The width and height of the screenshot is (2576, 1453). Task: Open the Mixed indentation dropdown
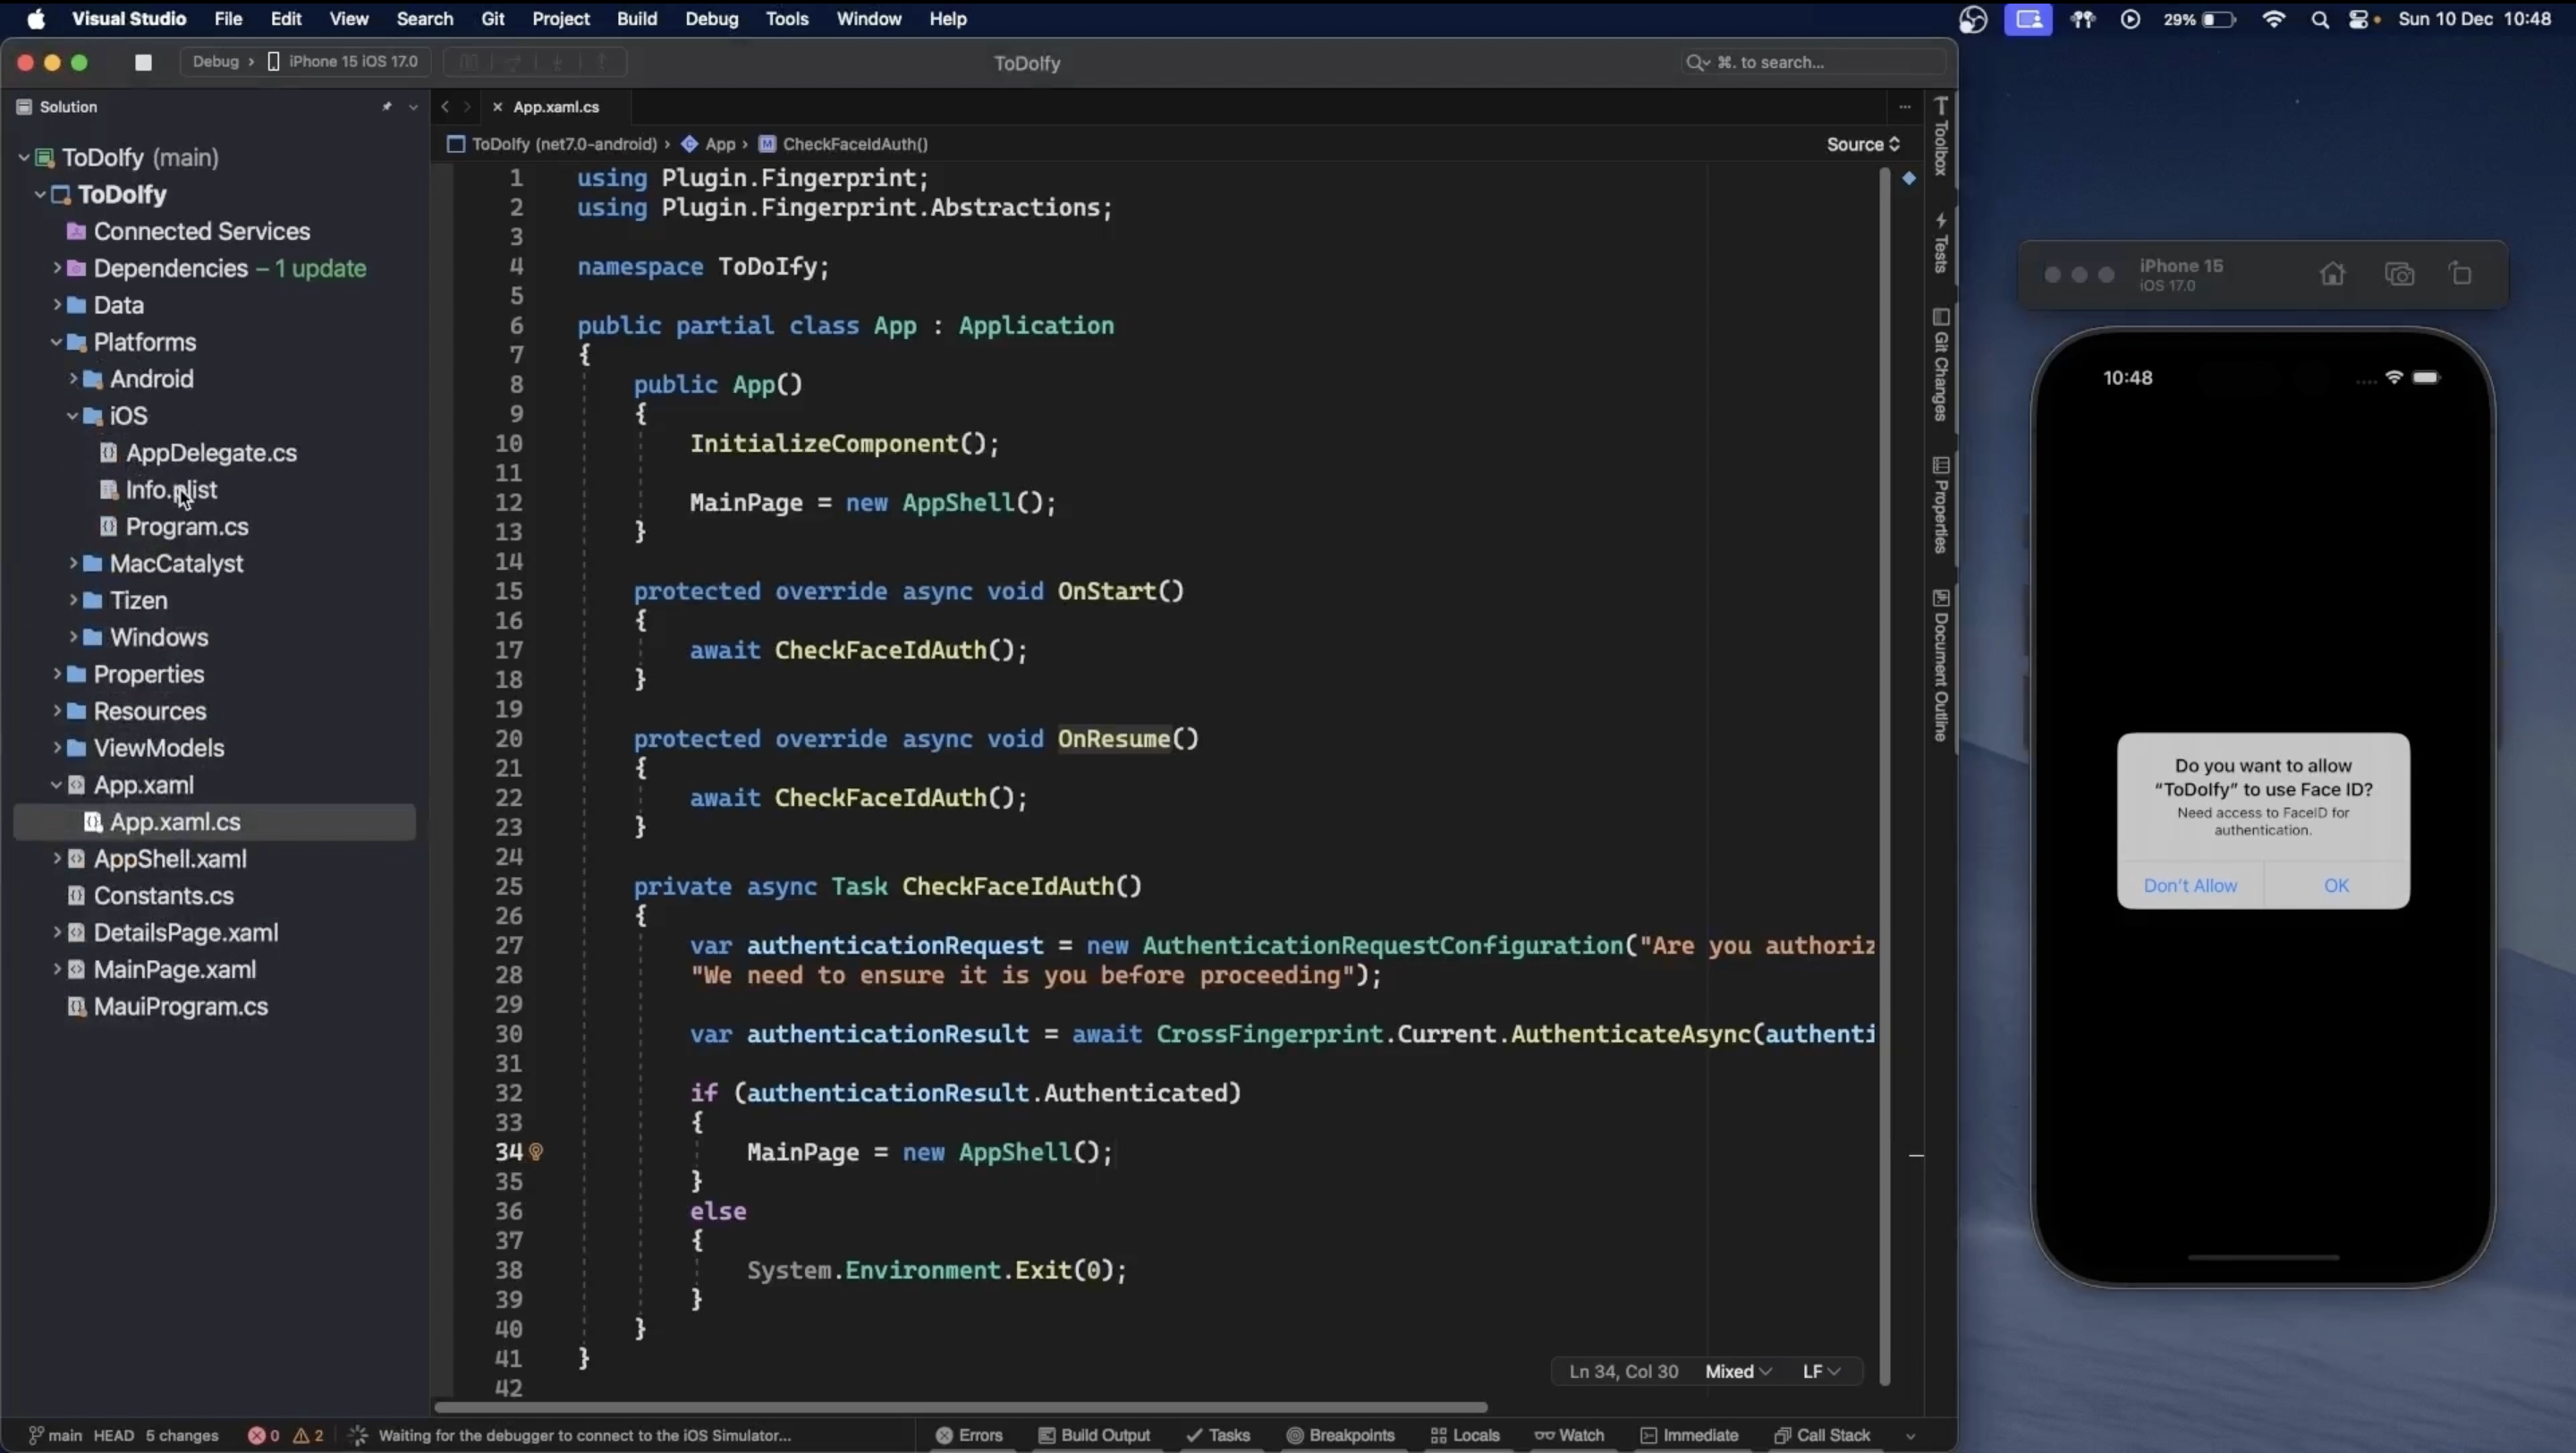(1738, 1371)
